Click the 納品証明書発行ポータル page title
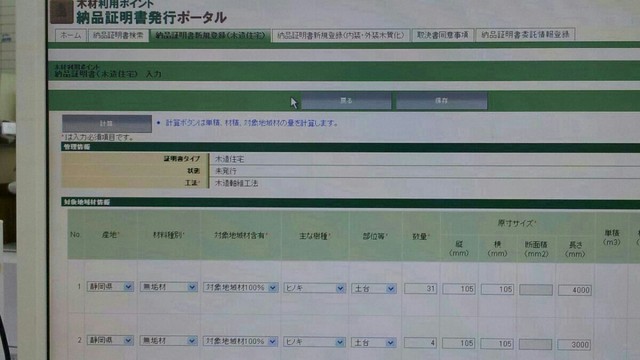 point(151,17)
